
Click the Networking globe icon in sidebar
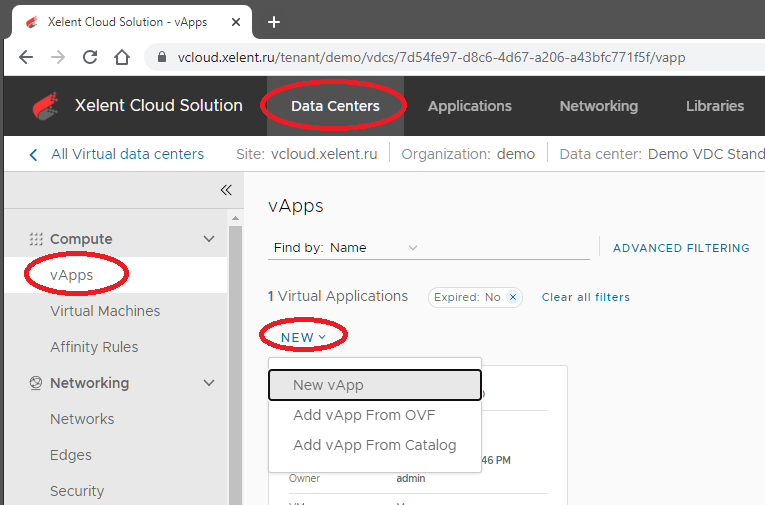coord(36,383)
